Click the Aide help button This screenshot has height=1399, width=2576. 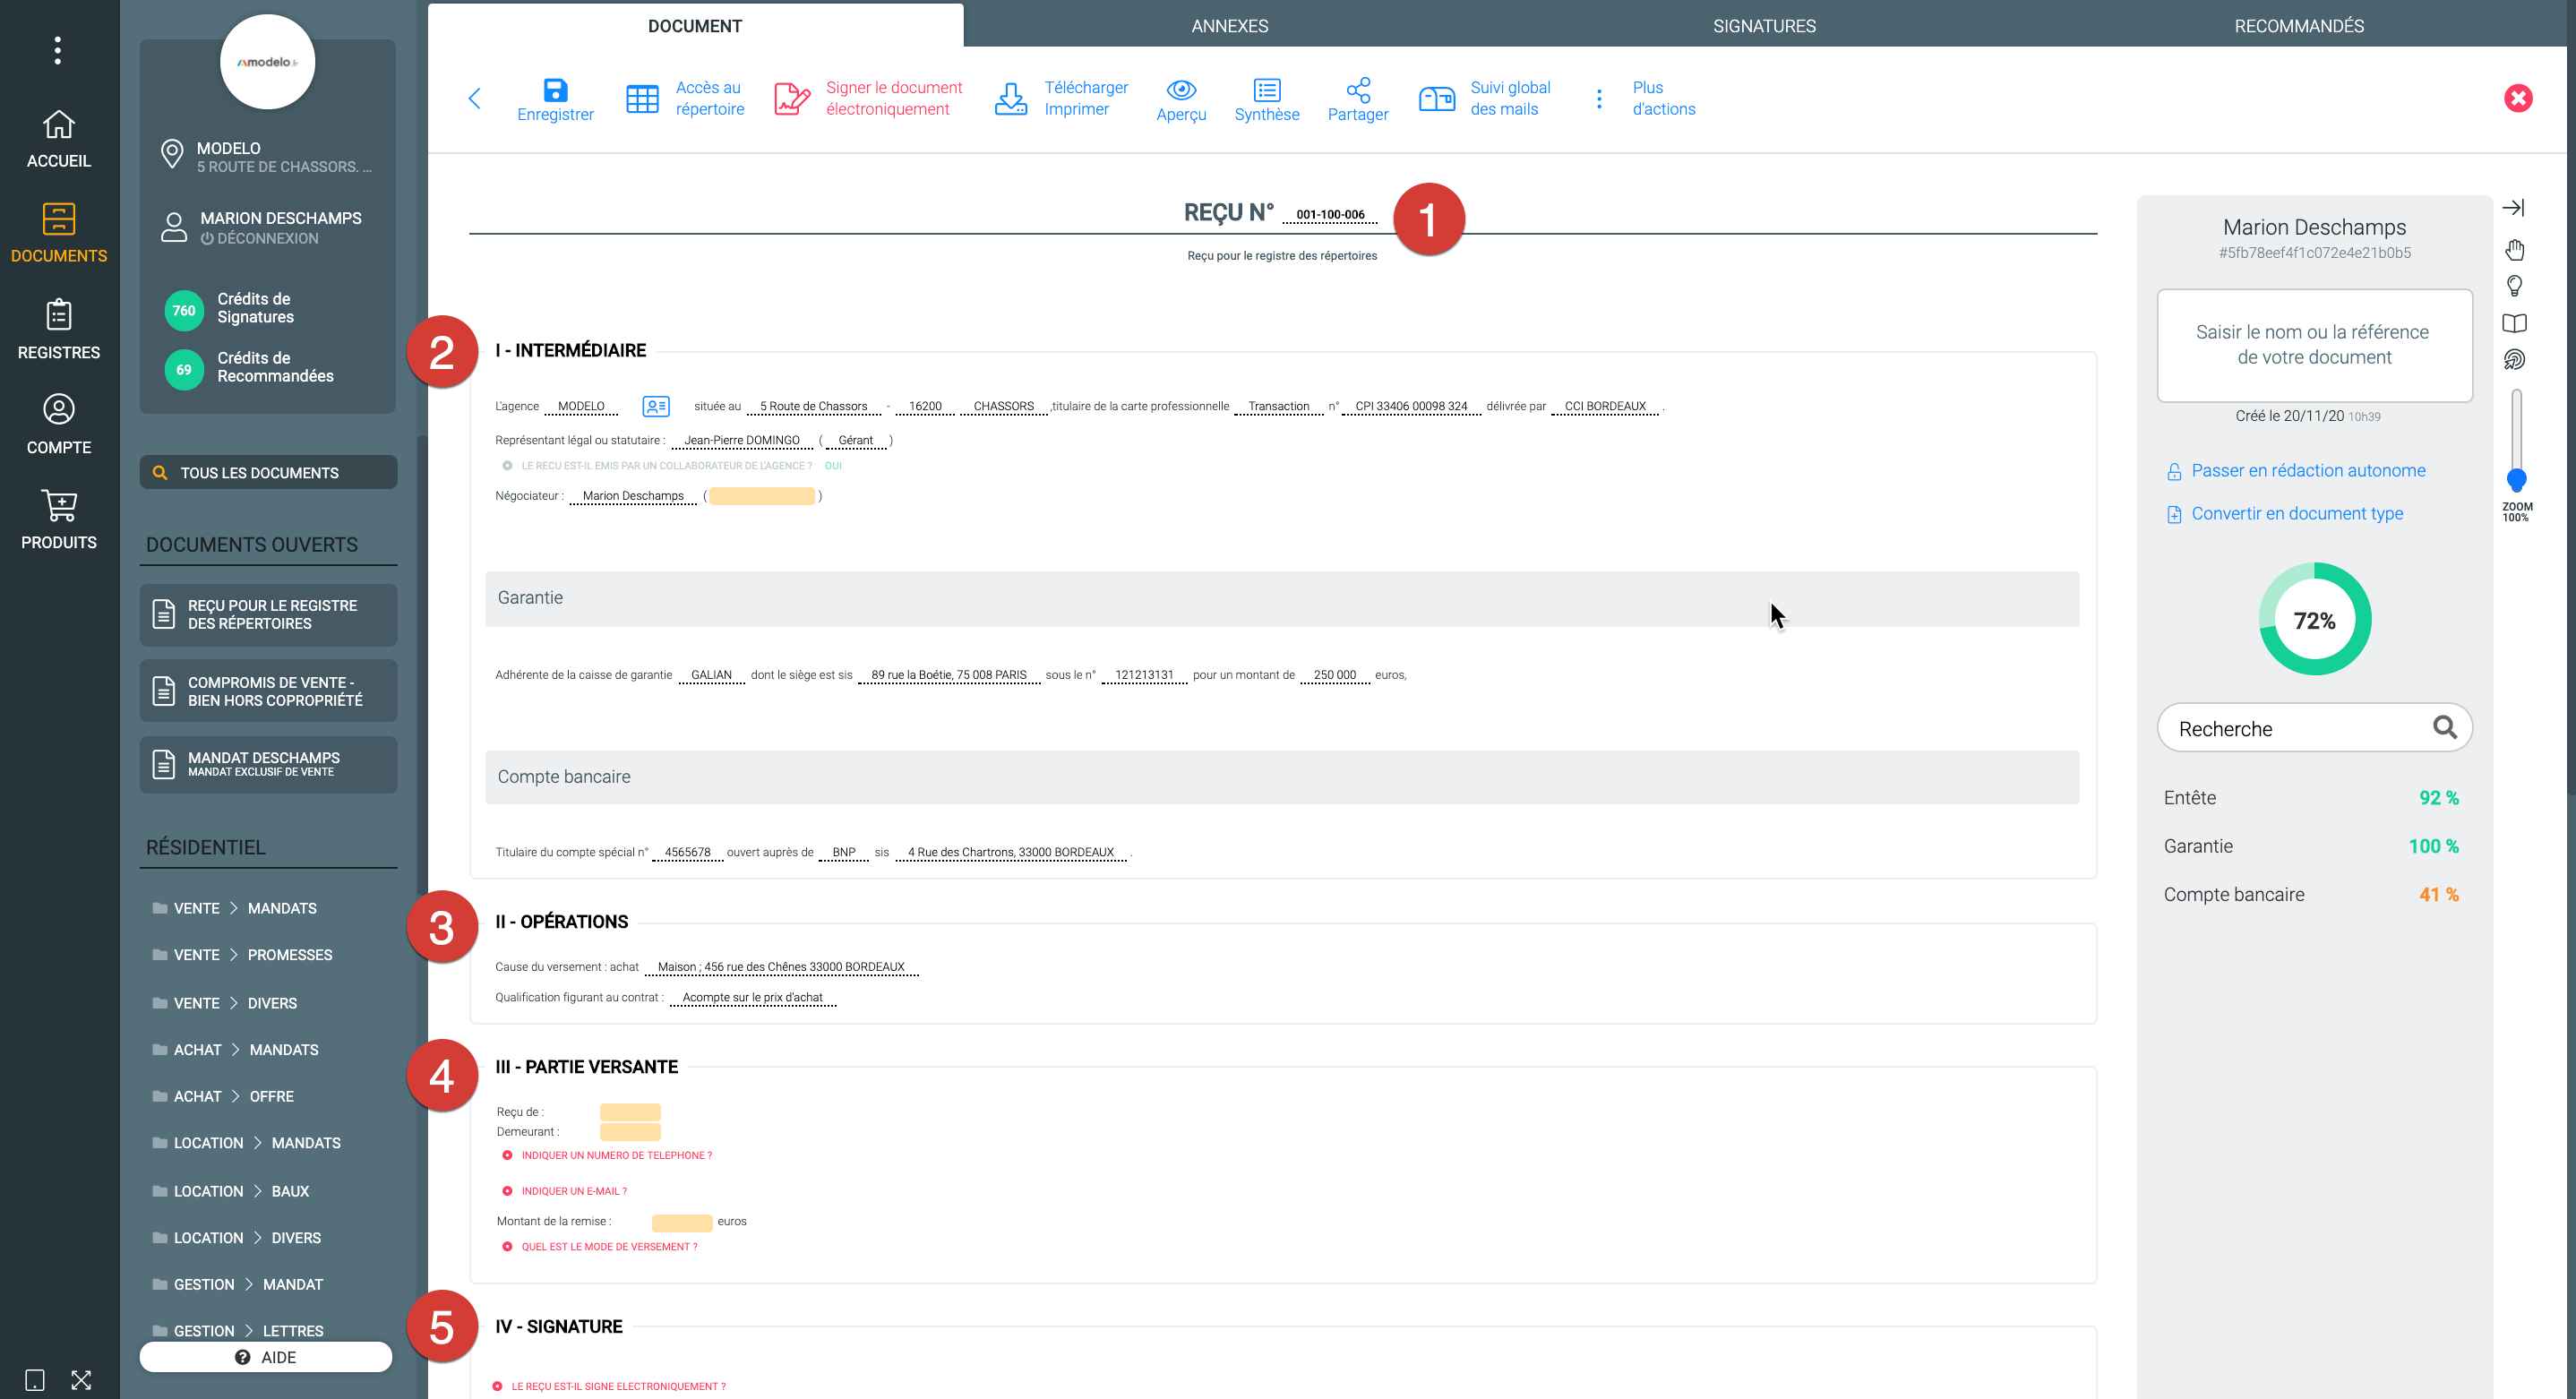266,1357
